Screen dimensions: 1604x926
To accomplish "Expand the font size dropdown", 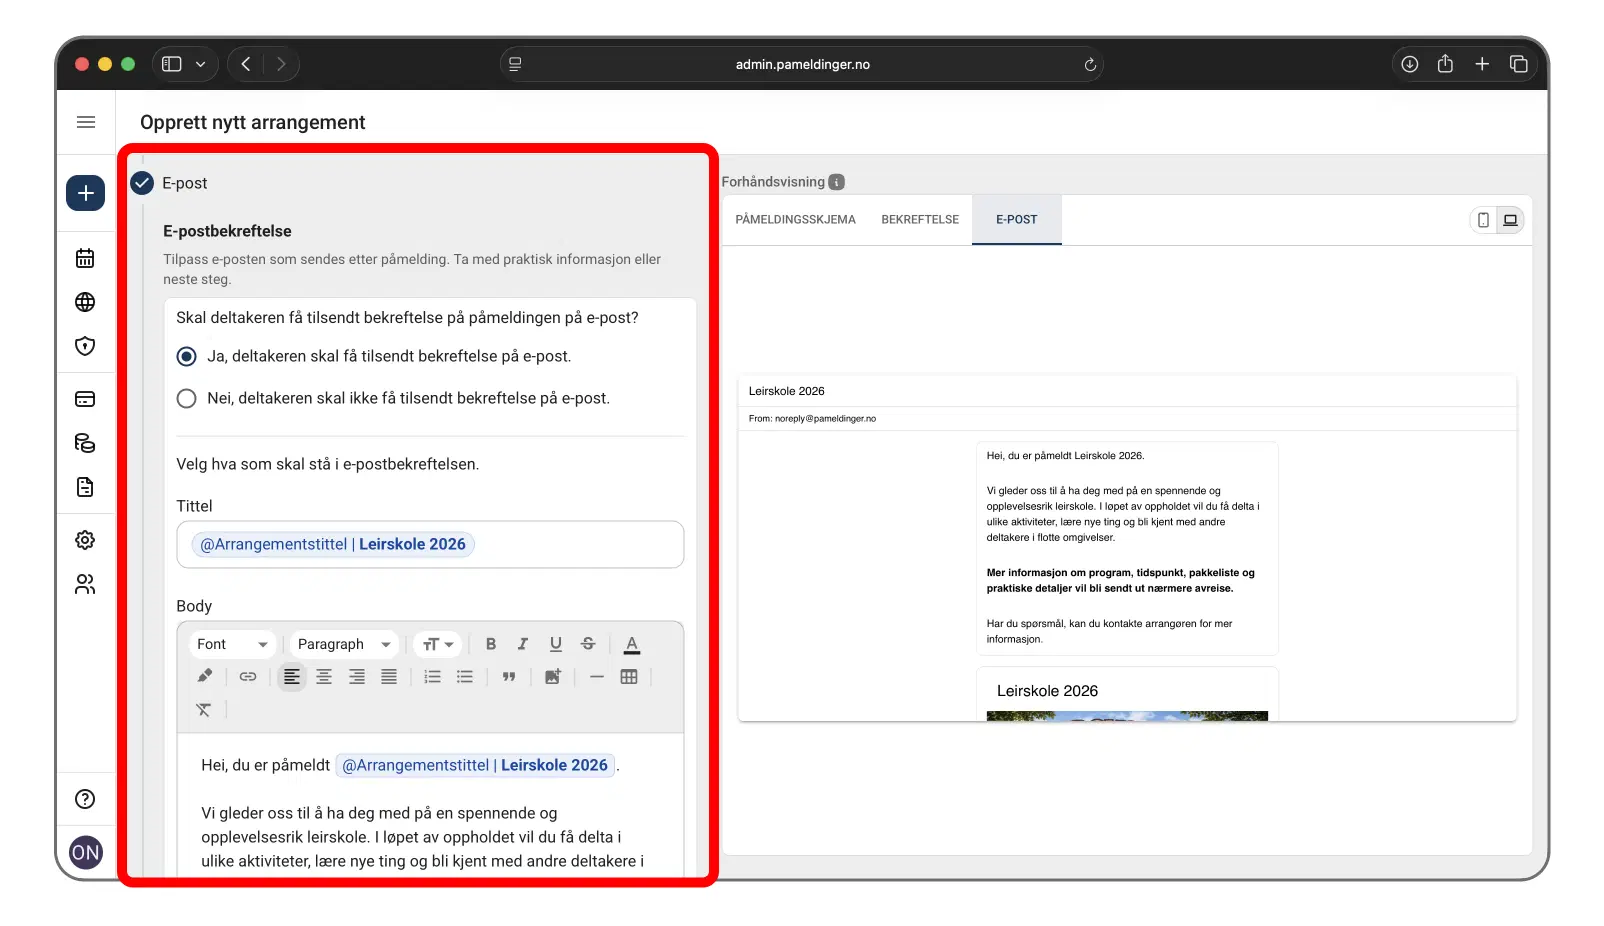I will click(437, 644).
